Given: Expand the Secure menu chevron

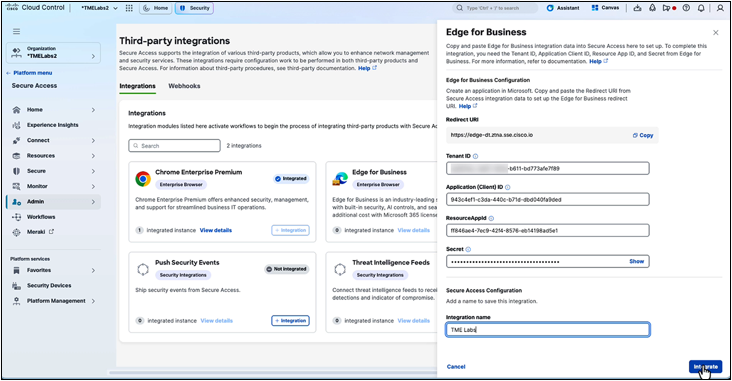Looking at the screenshot, I should [93, 171].
